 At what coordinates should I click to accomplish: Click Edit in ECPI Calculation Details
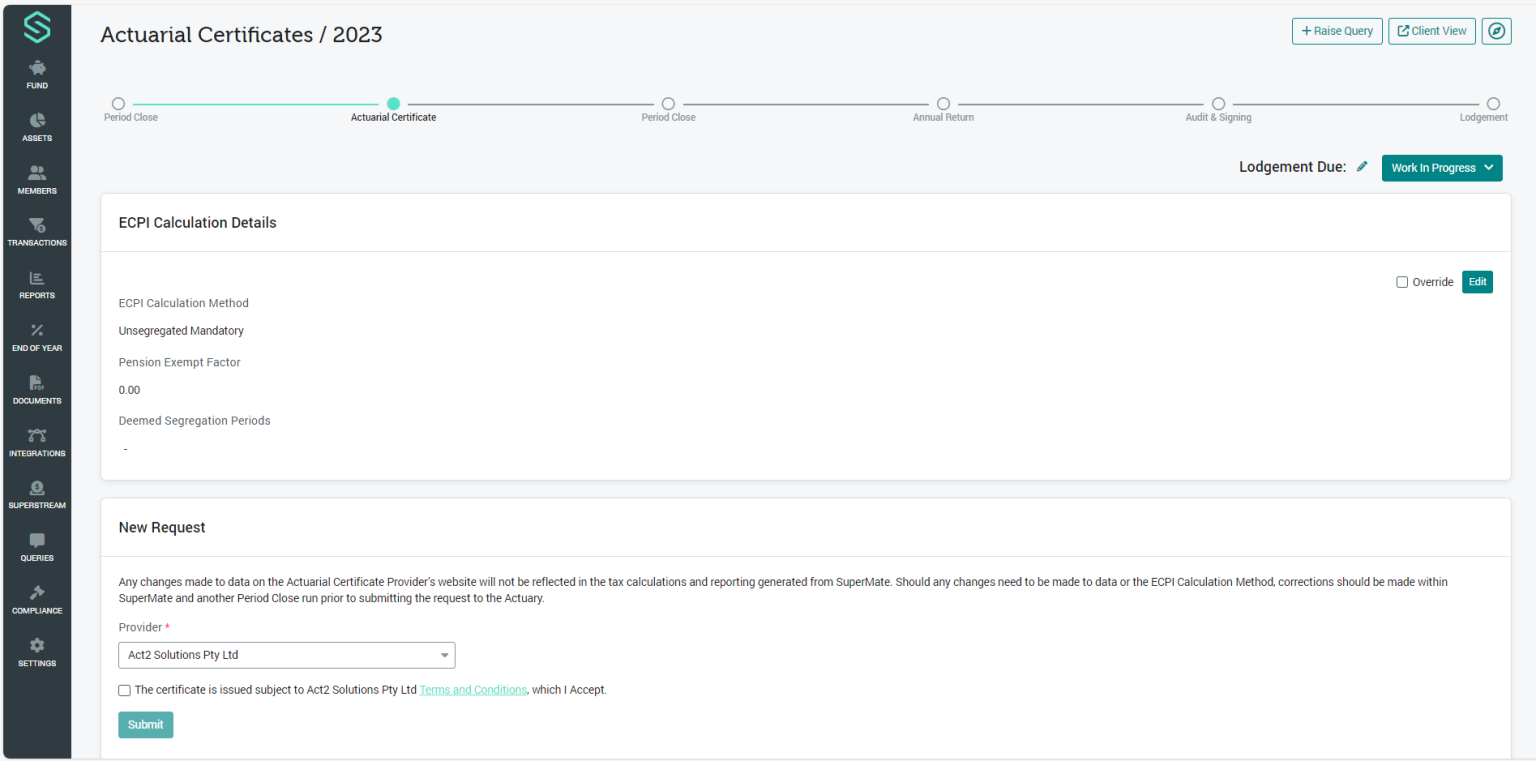coord(1477,282)
